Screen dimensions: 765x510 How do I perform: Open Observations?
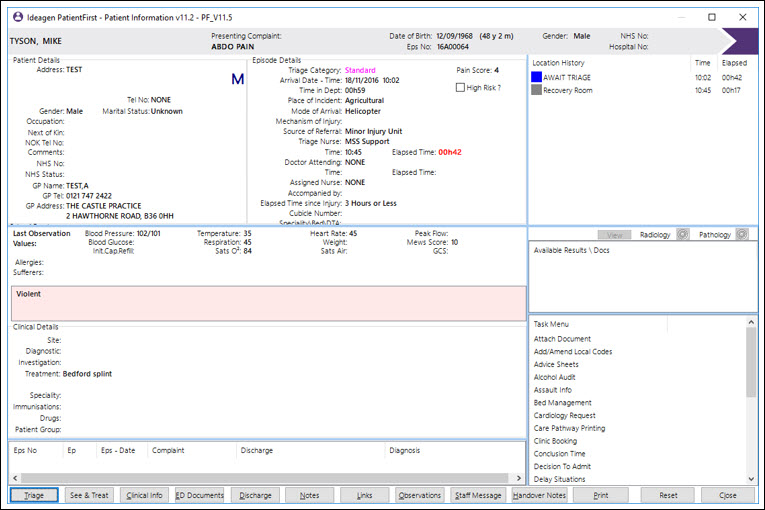point(420,495)
